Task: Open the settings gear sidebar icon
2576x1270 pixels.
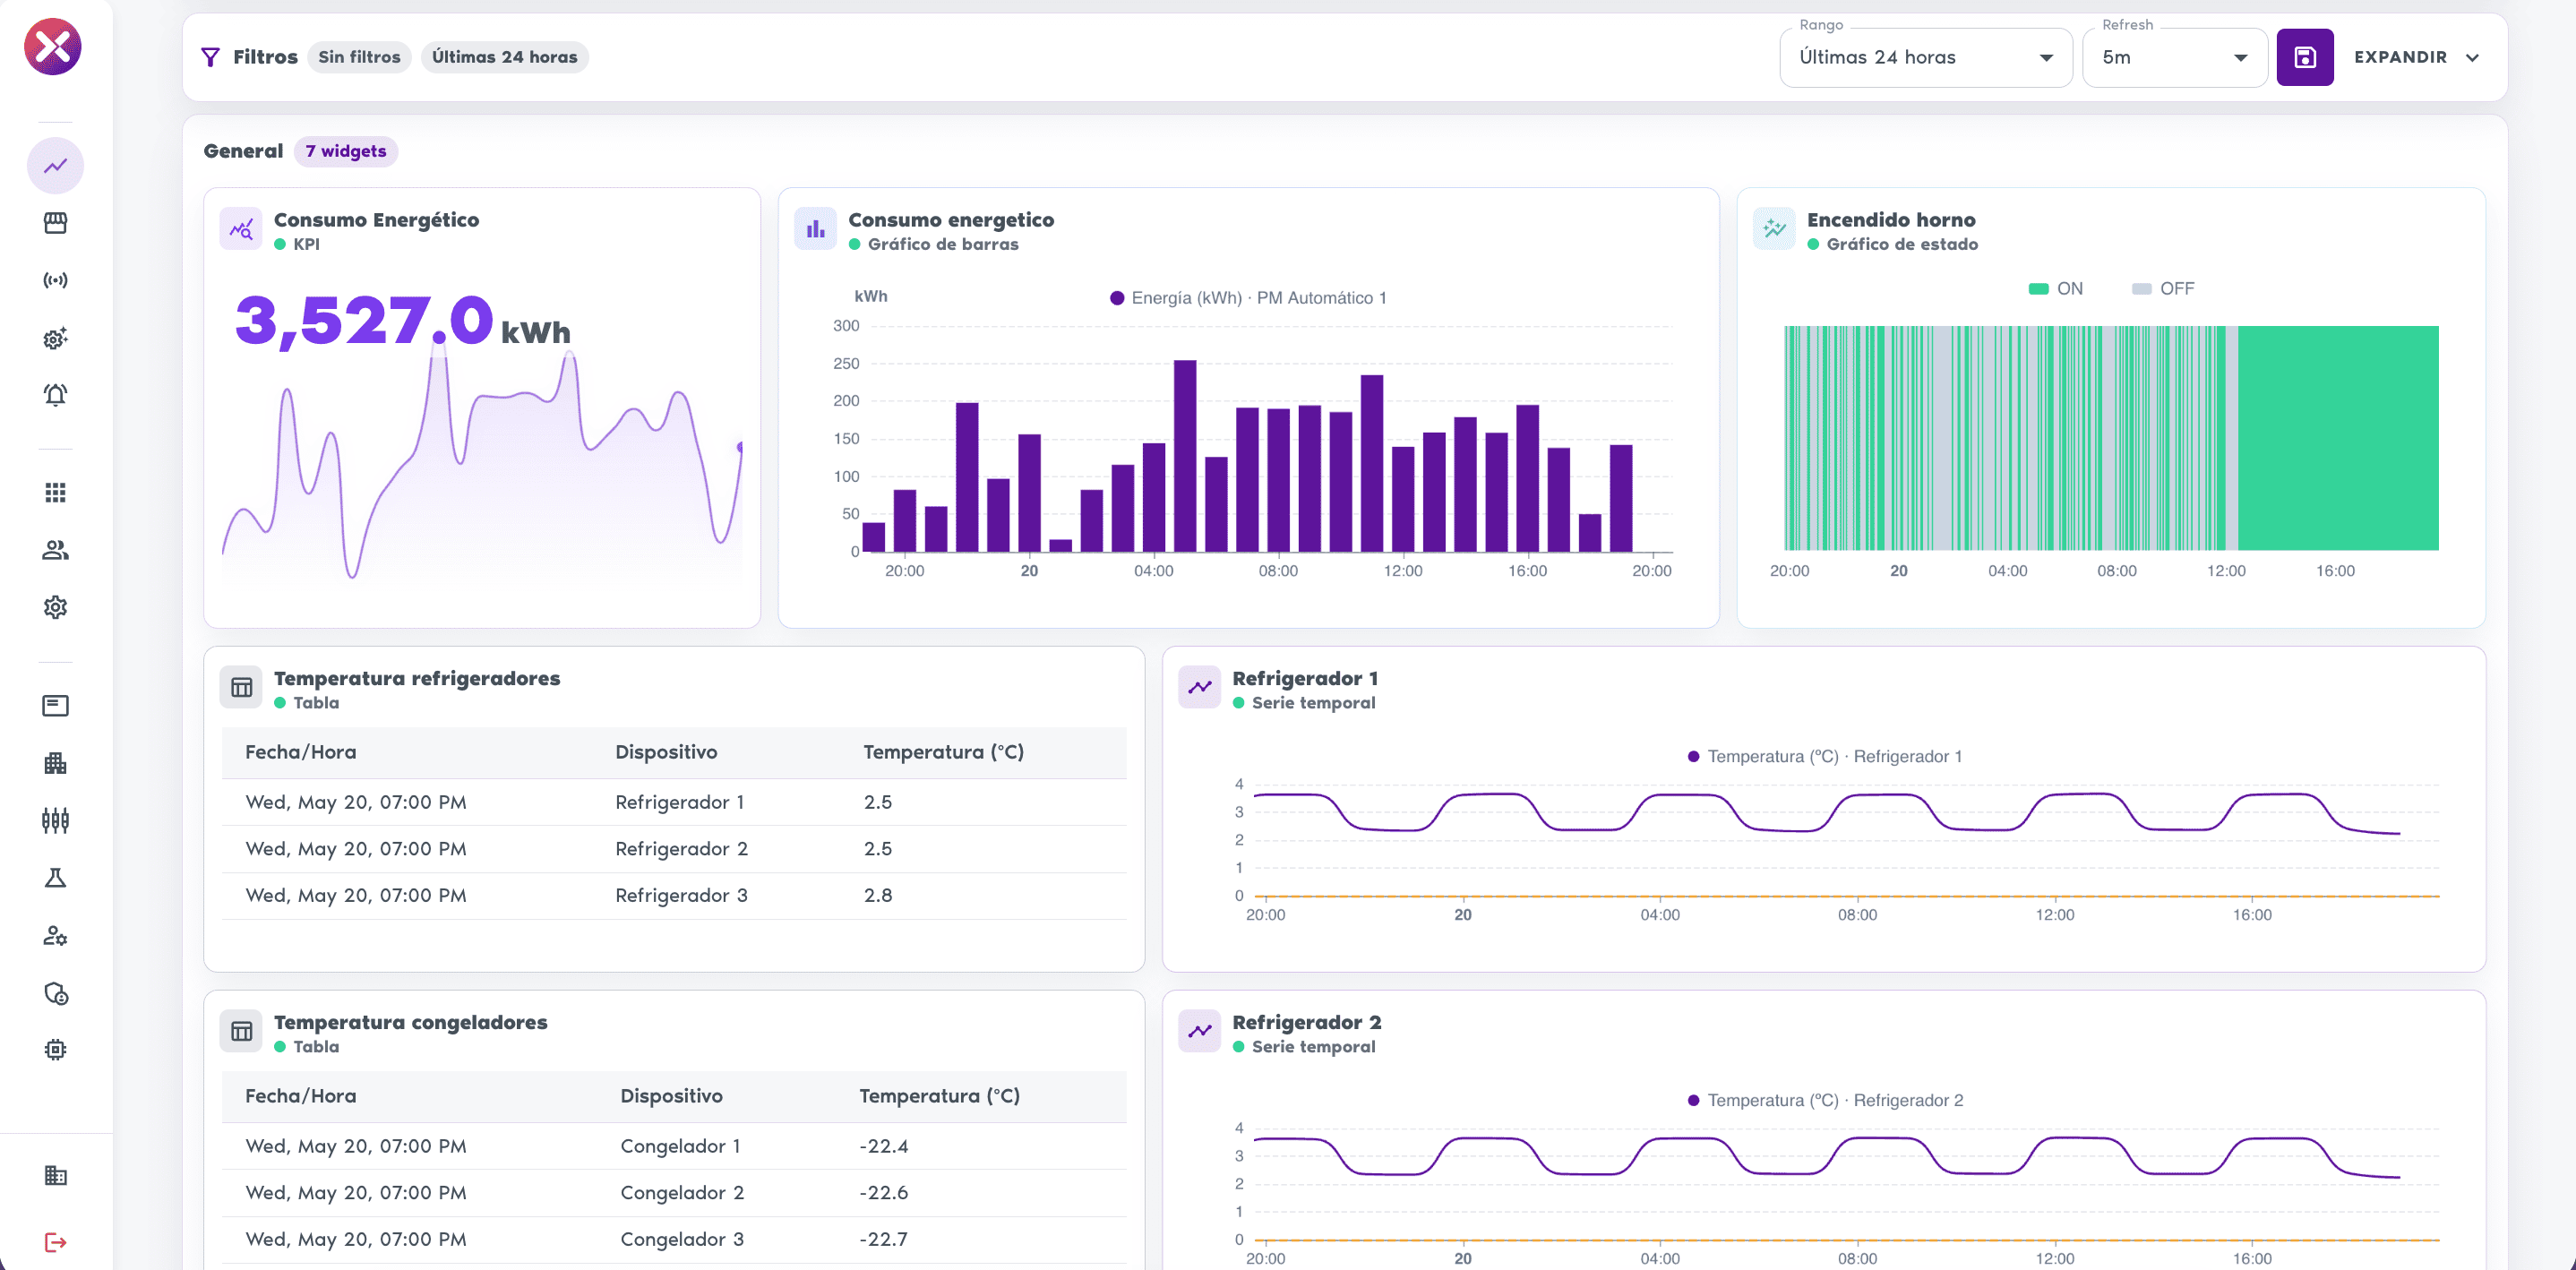Action: tap(56, 607)
